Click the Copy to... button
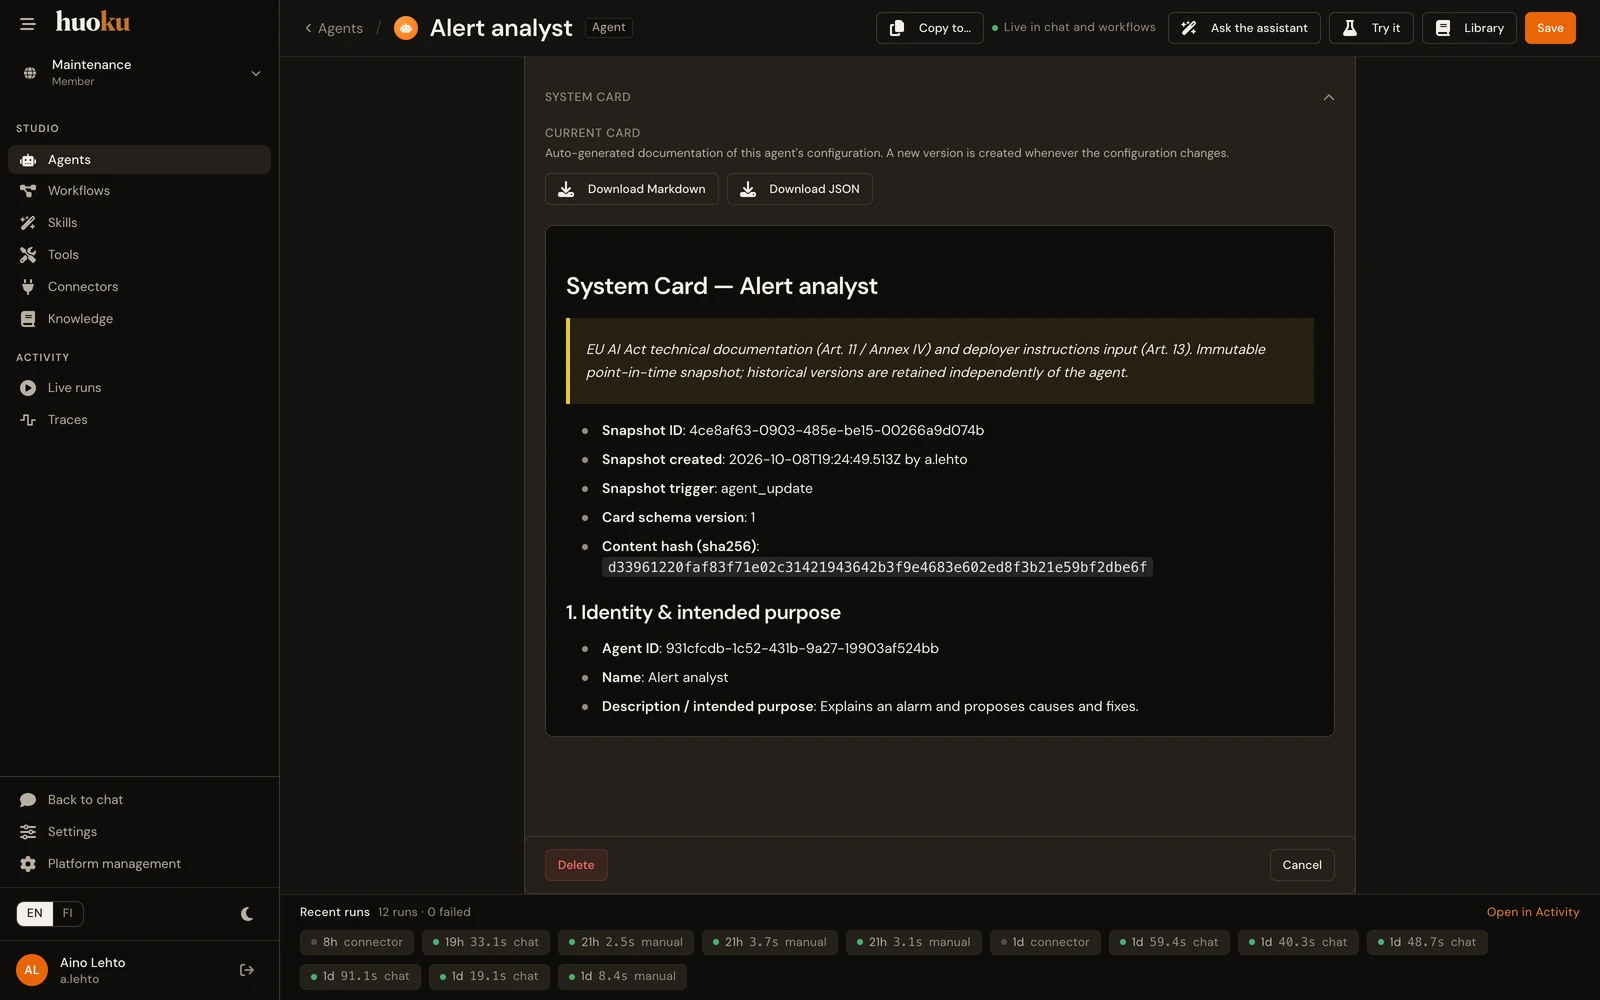This screenshot has width=1600, height=1000. (930, 28)
